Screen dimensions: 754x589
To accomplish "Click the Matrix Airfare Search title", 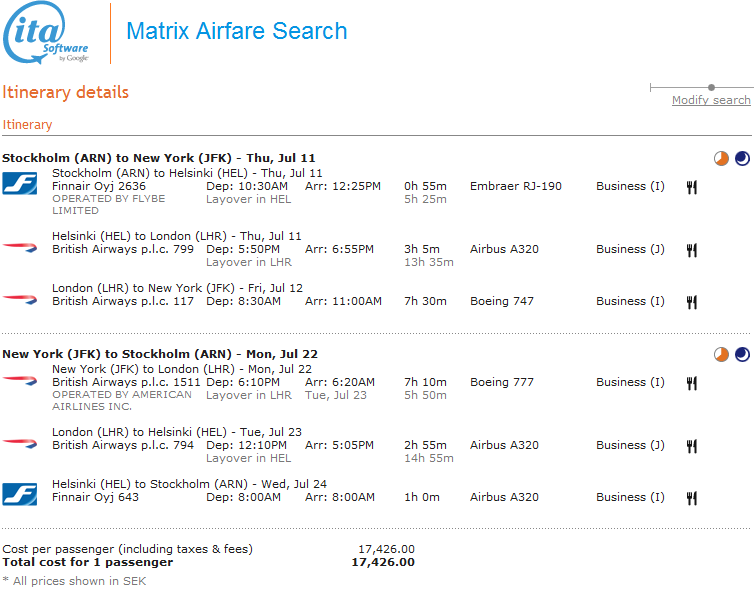I will point(236,31).
